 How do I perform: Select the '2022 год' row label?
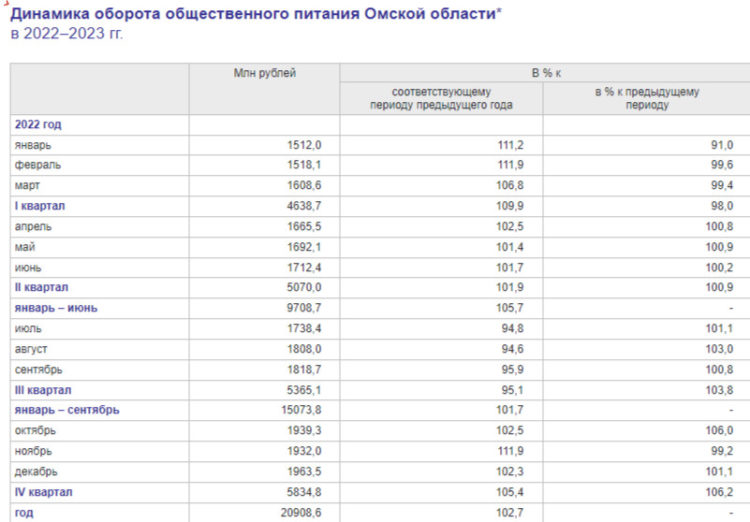38,124
